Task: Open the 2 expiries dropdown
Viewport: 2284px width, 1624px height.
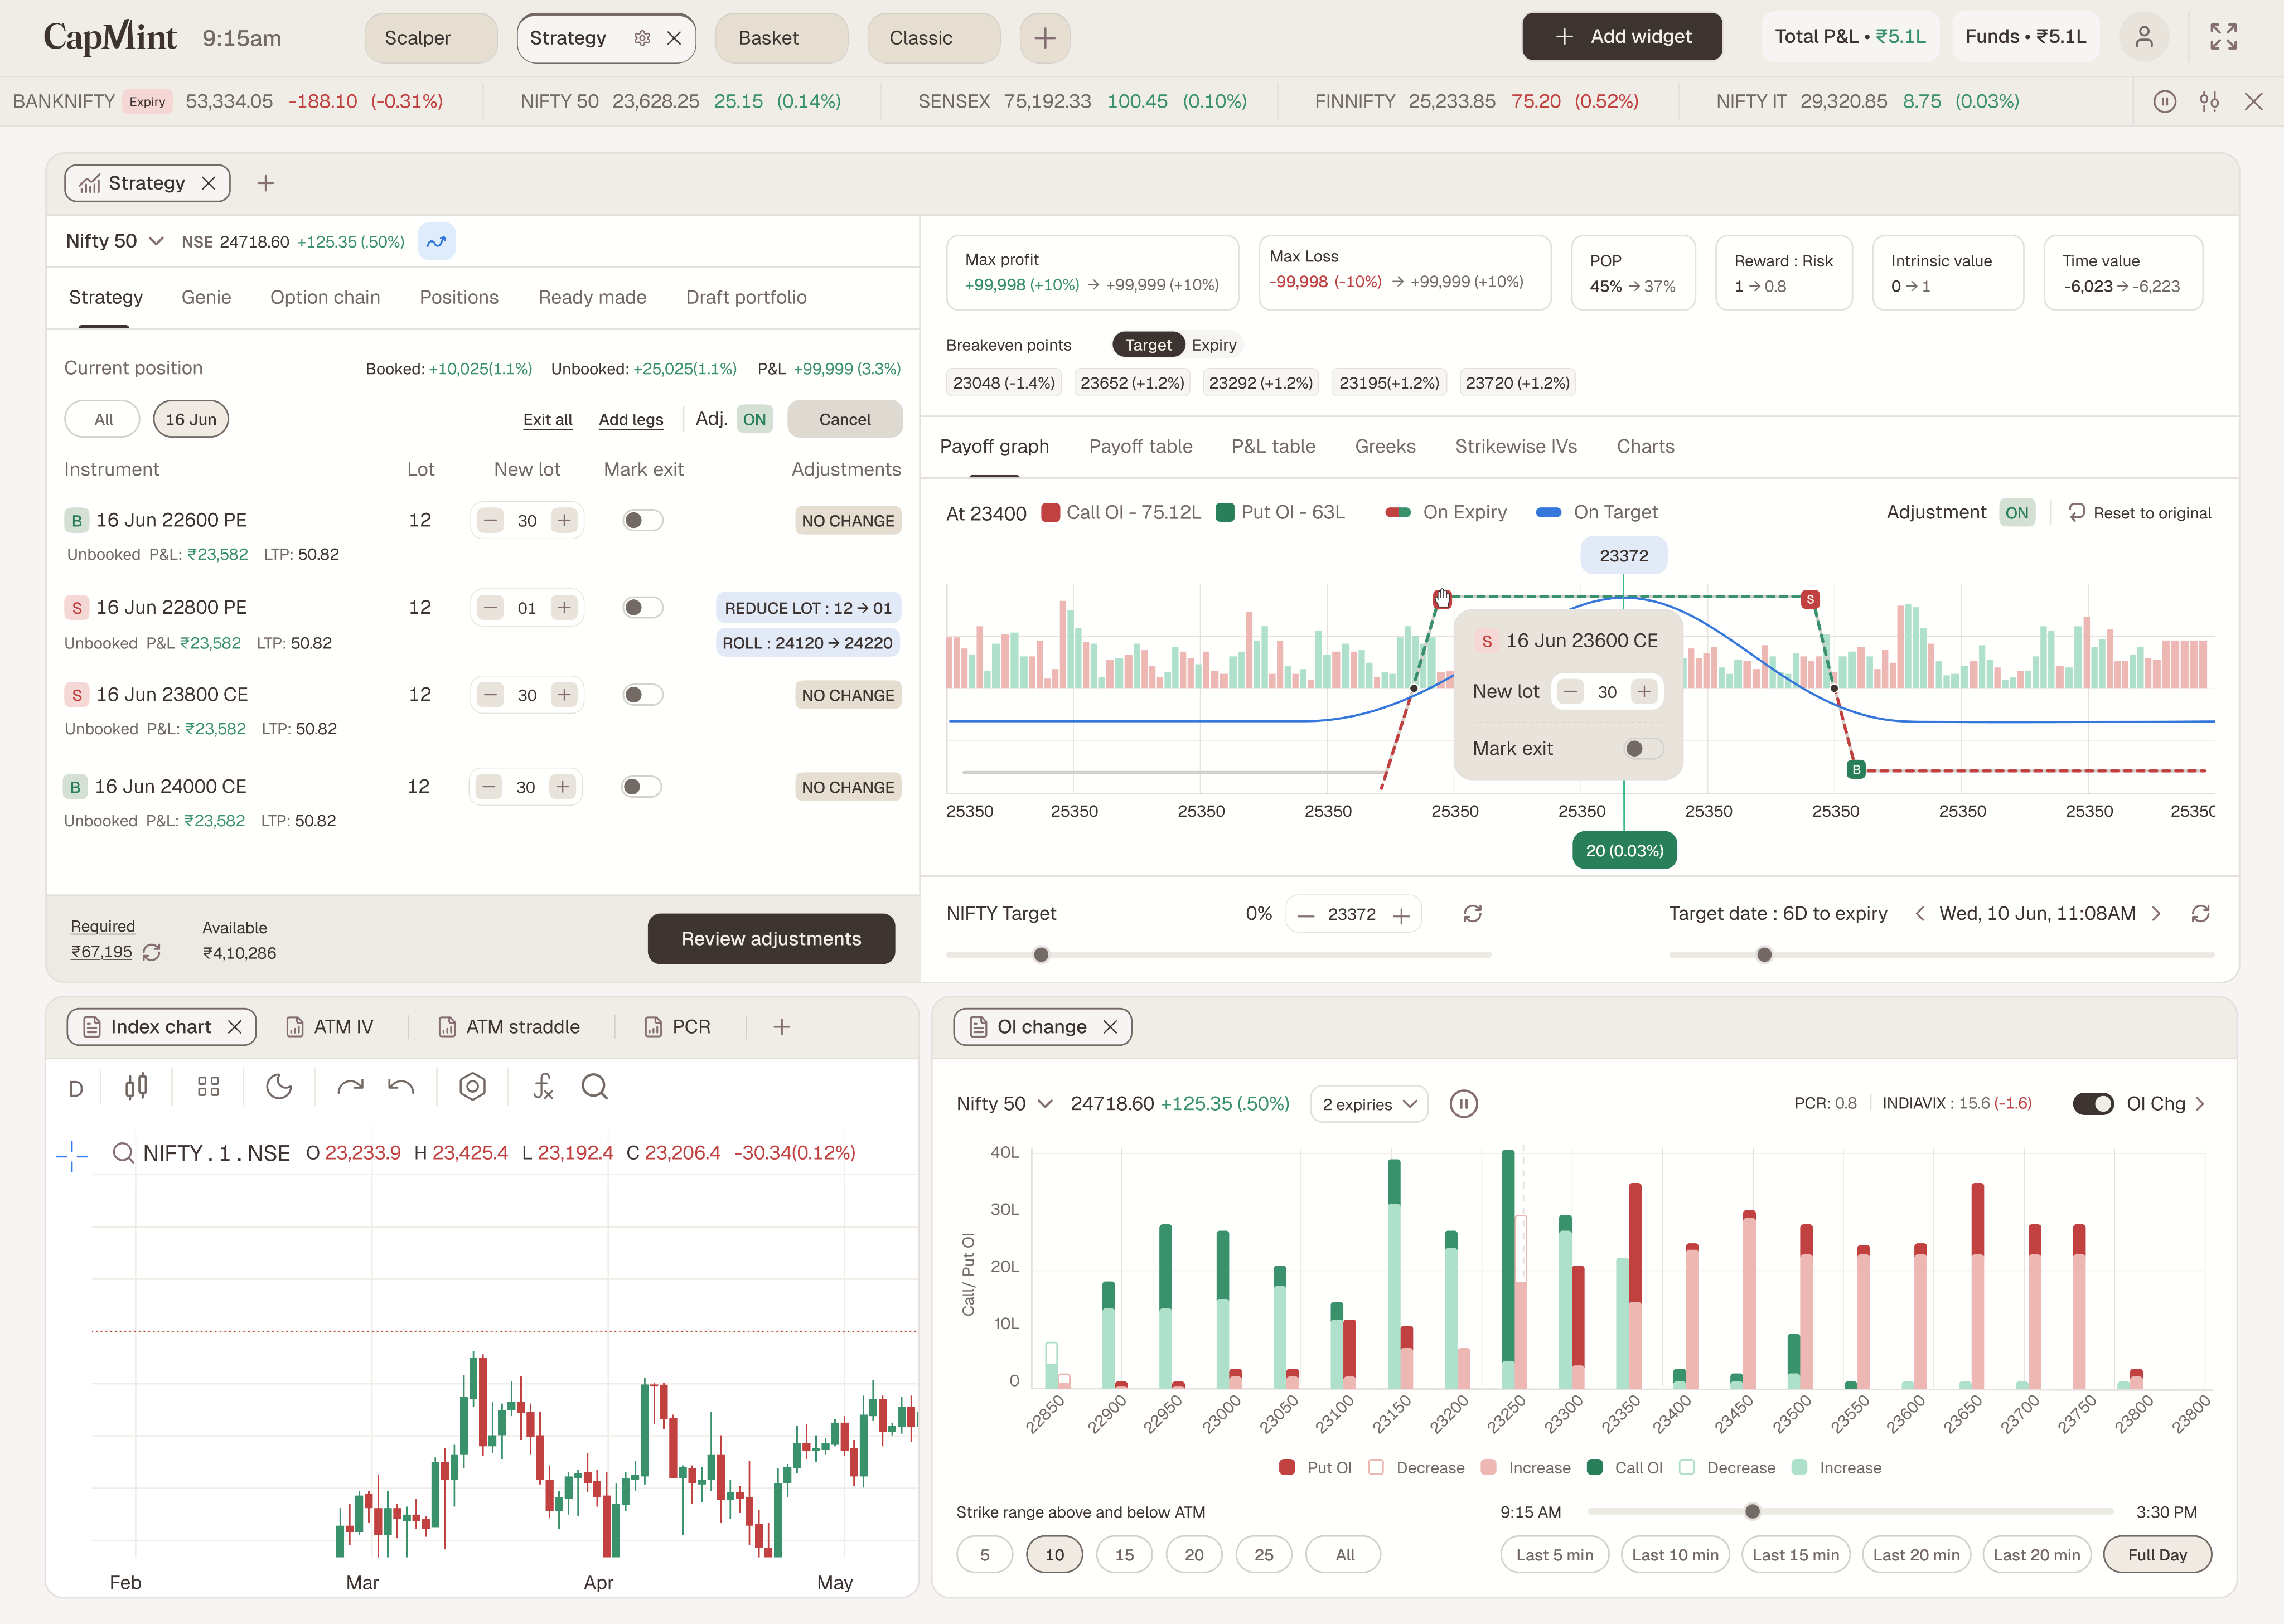Action: [1369, 1104]
